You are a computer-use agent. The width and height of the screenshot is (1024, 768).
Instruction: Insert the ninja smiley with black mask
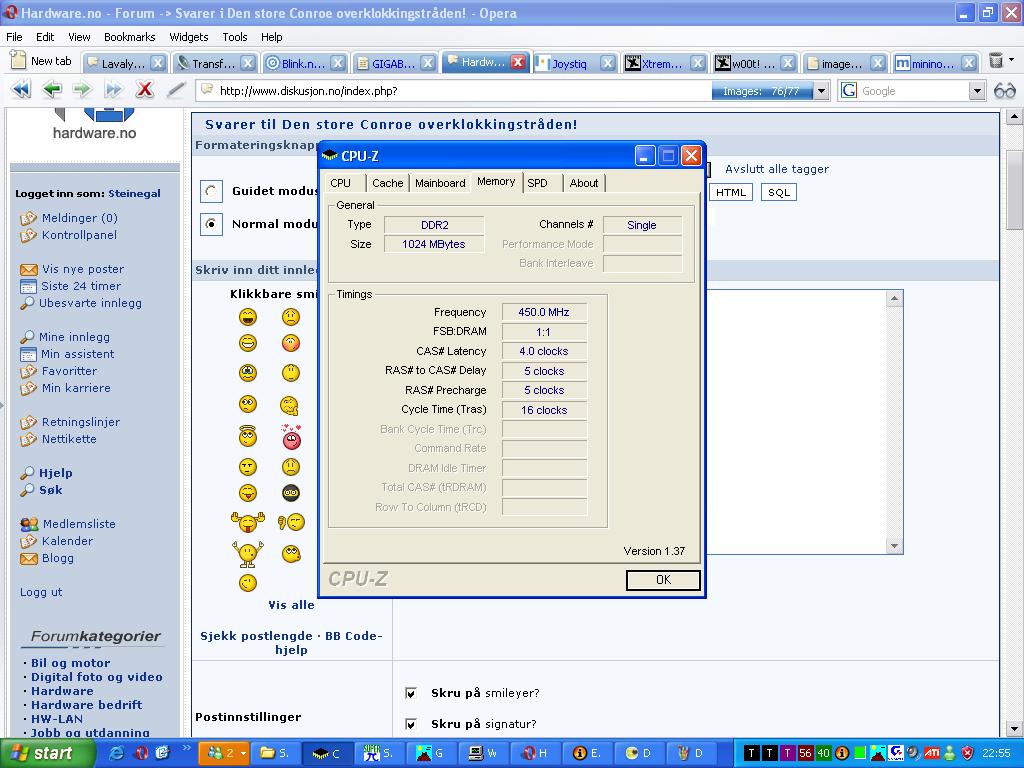pos(291,492)
